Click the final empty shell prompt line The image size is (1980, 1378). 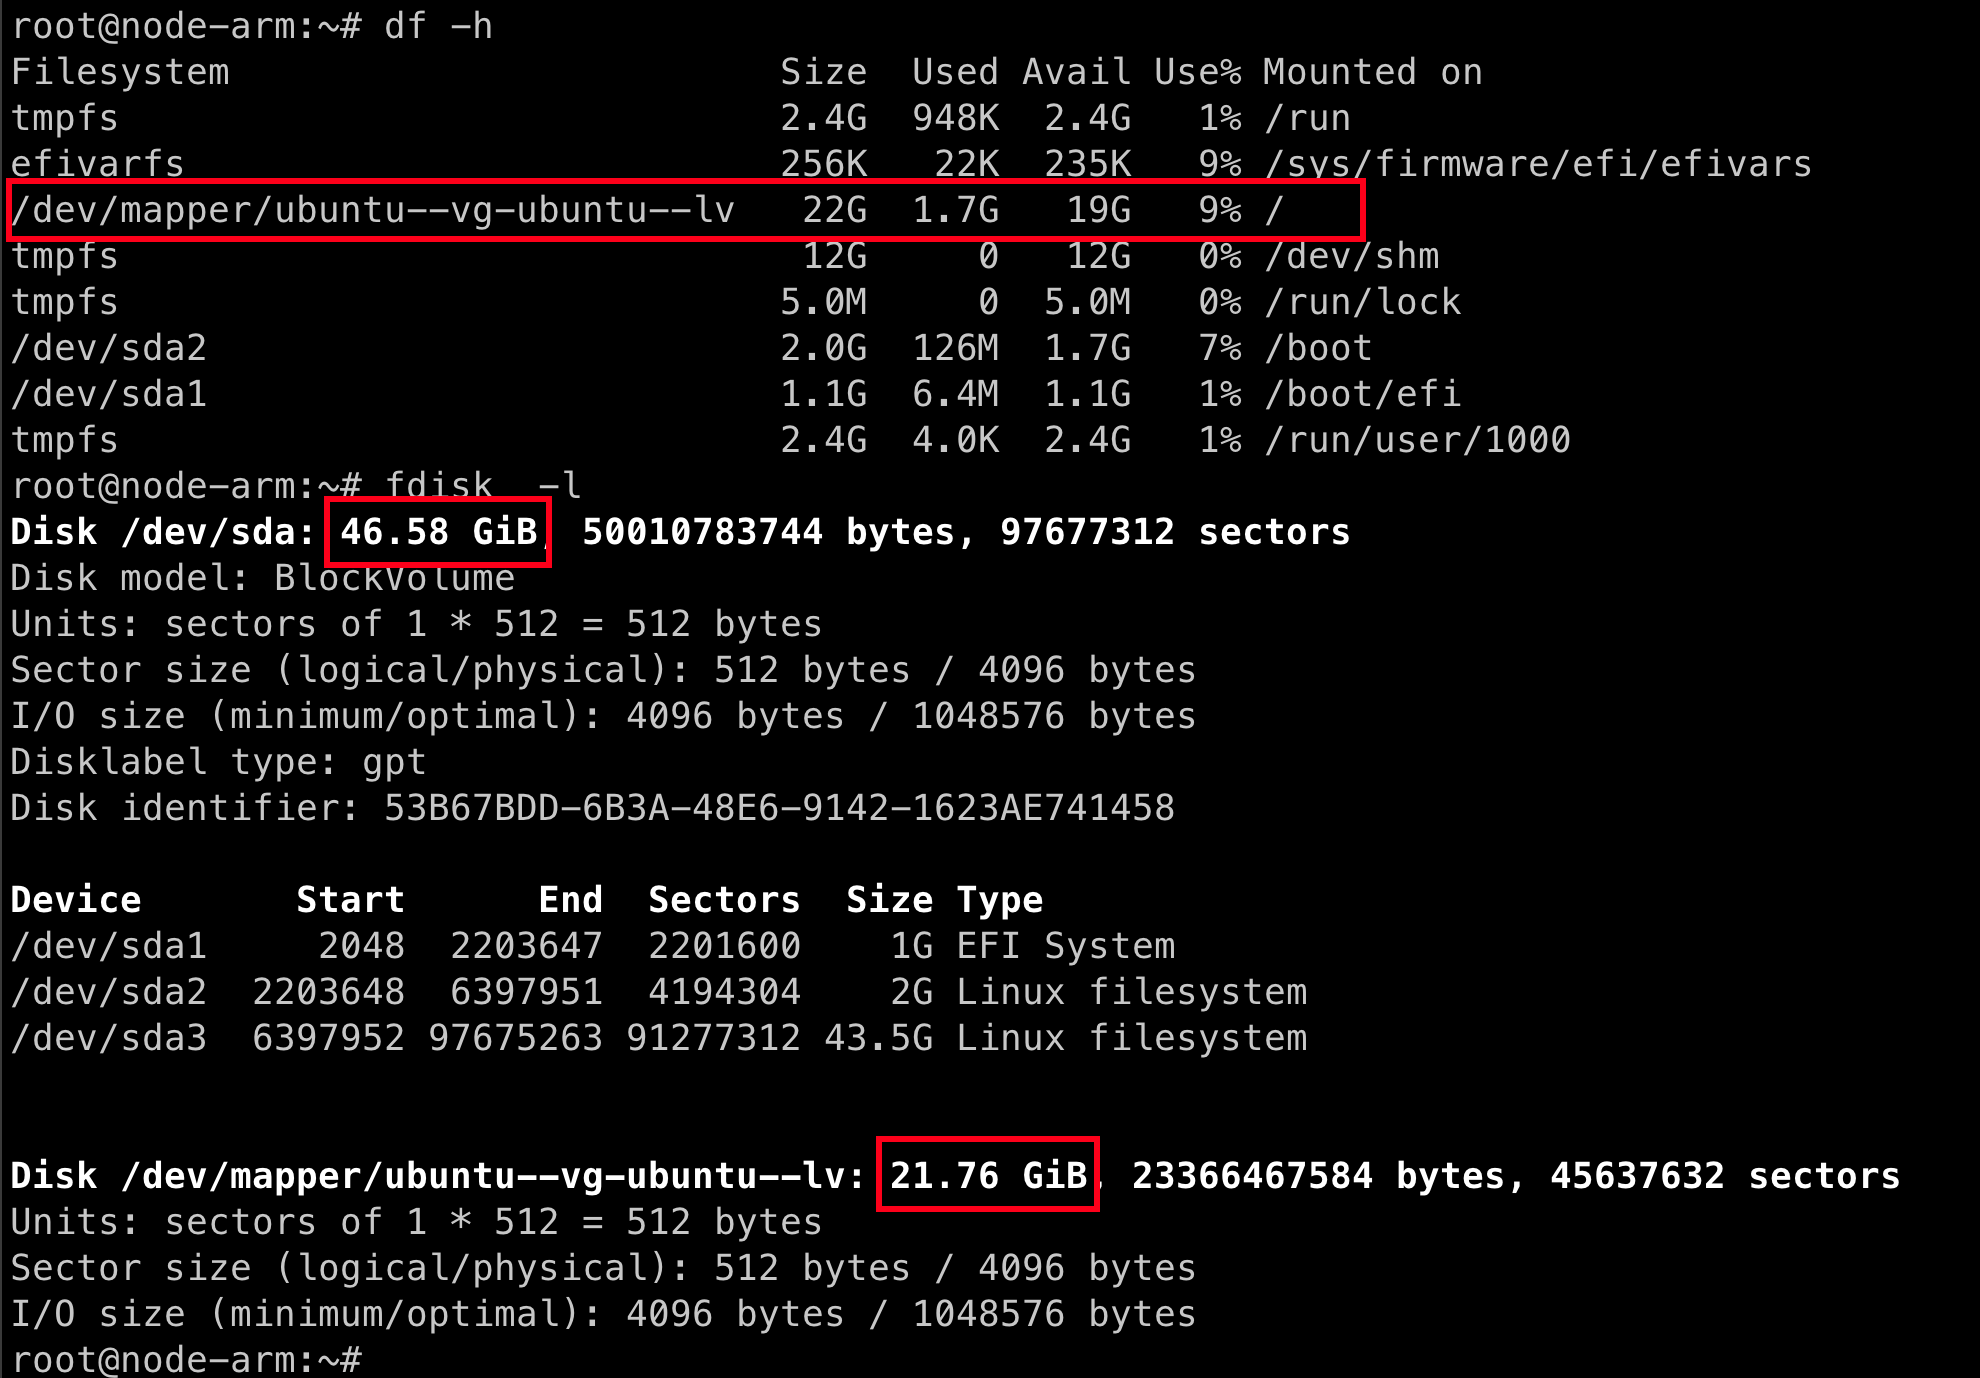click(185, 1360)
